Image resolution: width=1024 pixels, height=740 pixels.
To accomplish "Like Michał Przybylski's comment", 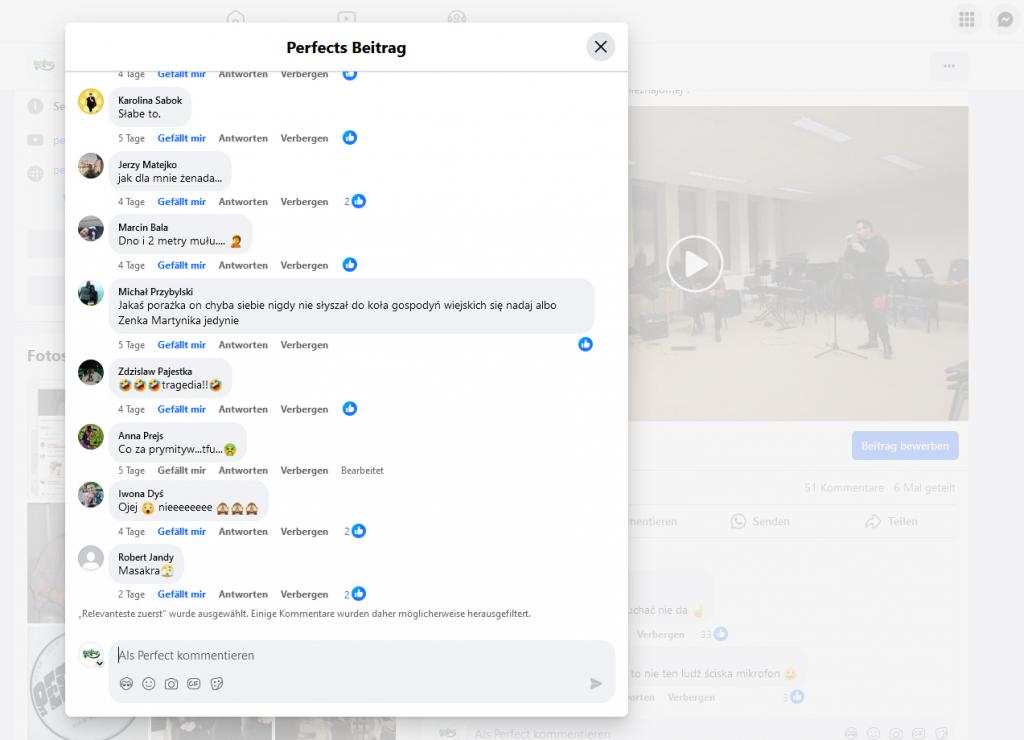I will pos(182,345).
